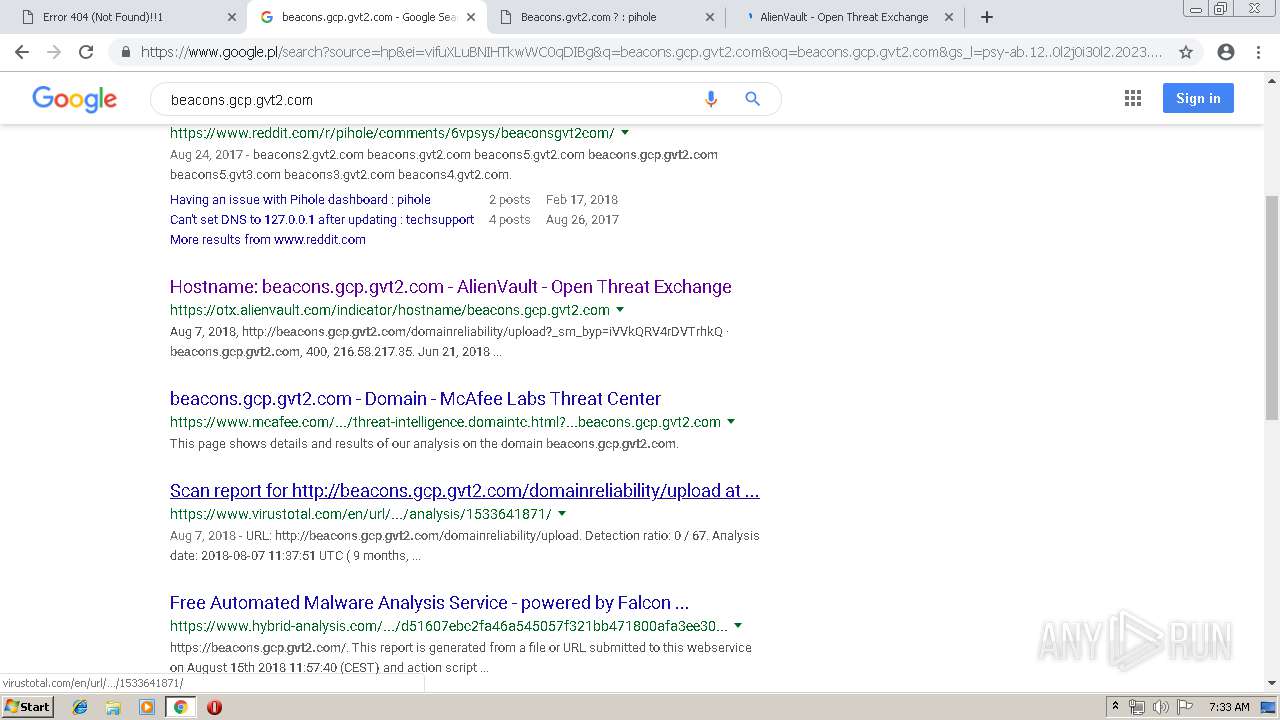Open the Free Automated Malware Analysis result

[429, 603]
